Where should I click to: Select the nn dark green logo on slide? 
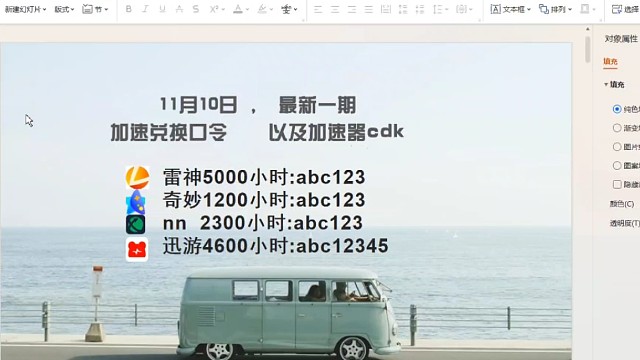[x=136, y=224]
